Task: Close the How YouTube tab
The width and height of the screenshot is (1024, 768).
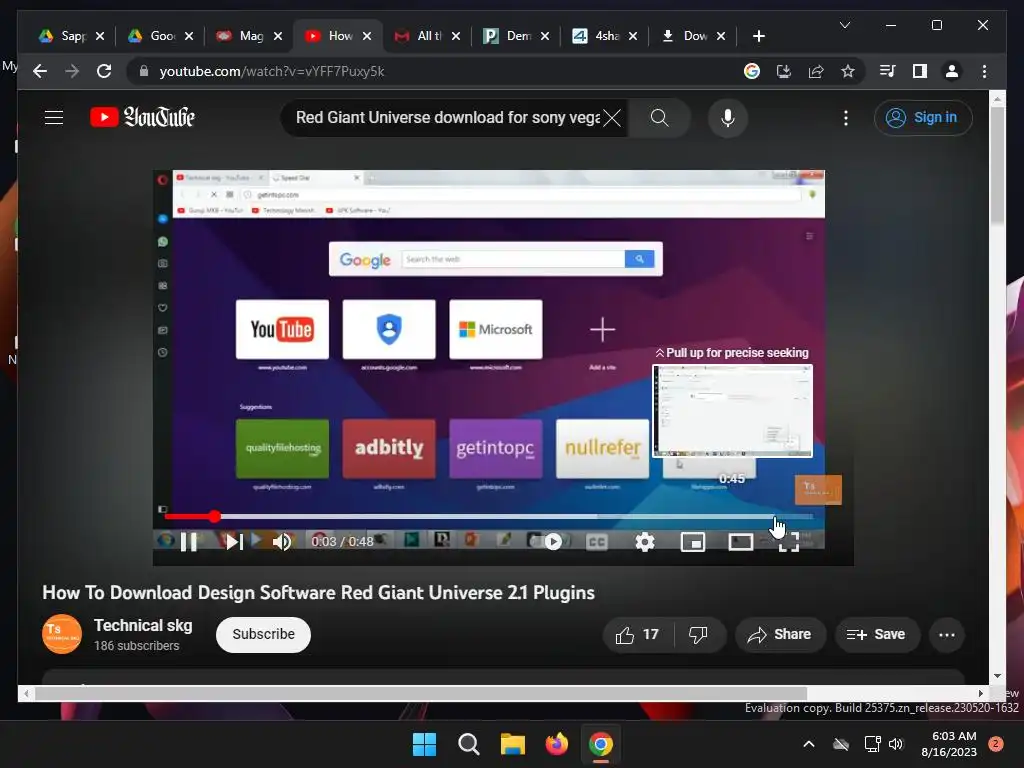Action: click(367, 36)
